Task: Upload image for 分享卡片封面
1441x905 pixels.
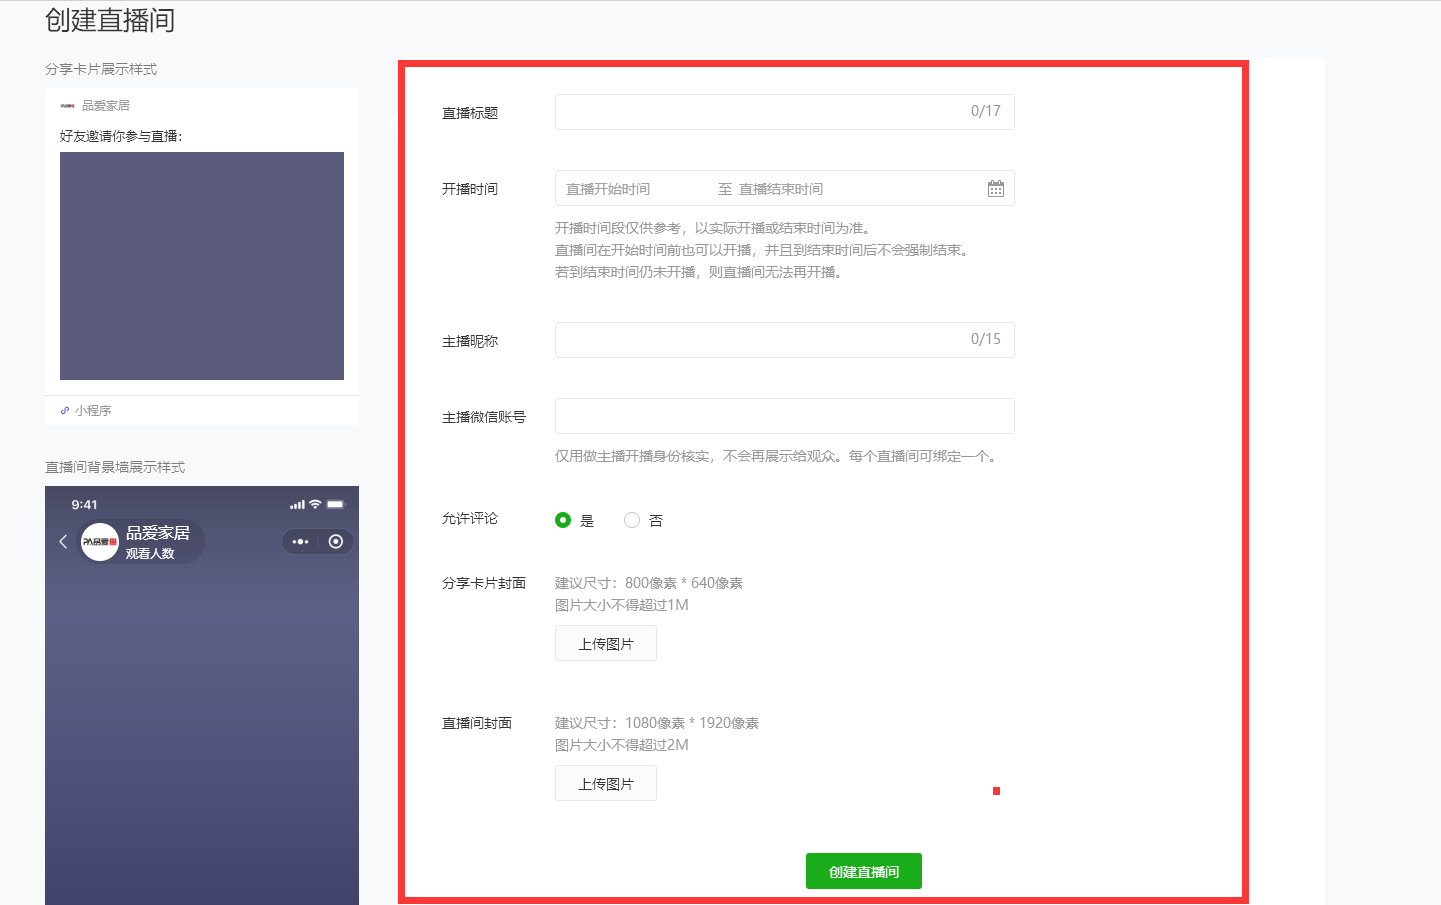Action: tap(606, 643)
